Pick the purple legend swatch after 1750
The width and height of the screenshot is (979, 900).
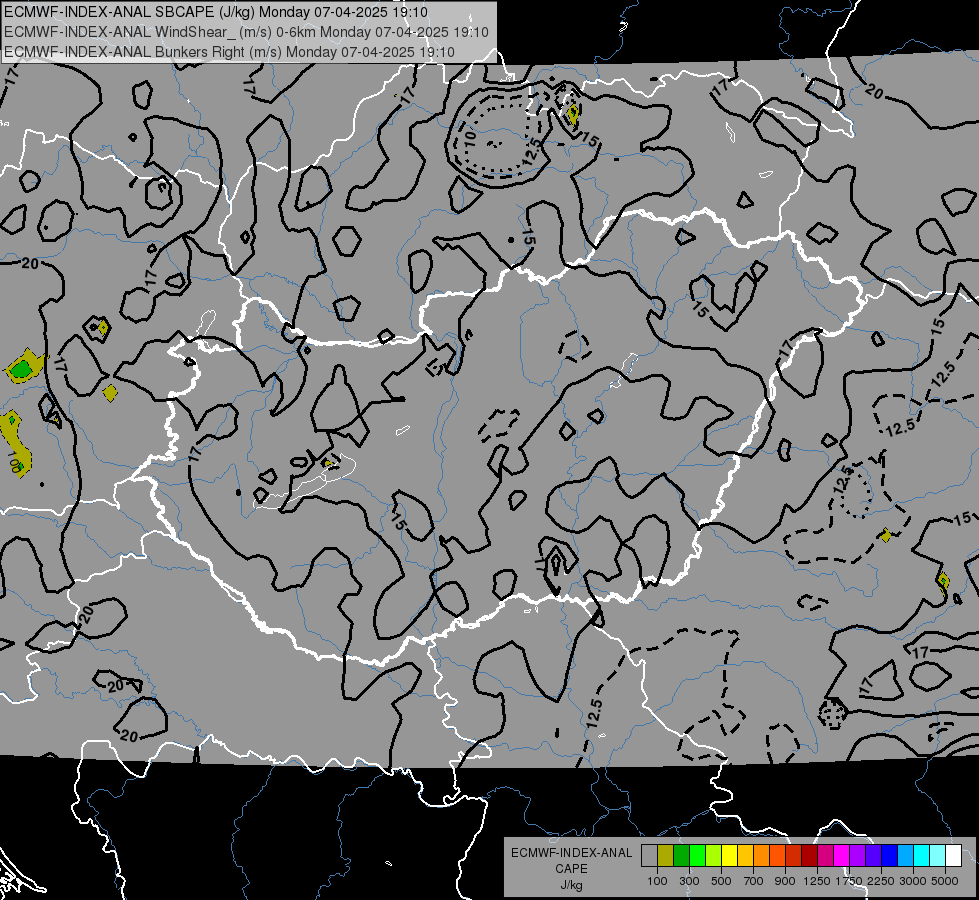[x=857, y=856]
